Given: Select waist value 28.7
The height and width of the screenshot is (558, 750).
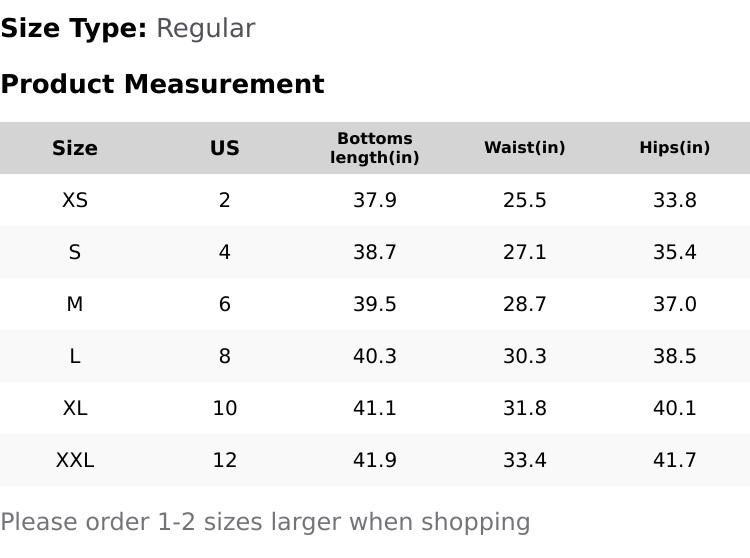Looking at the screenshot, I should pyautogui.click(x=525, y=304).
